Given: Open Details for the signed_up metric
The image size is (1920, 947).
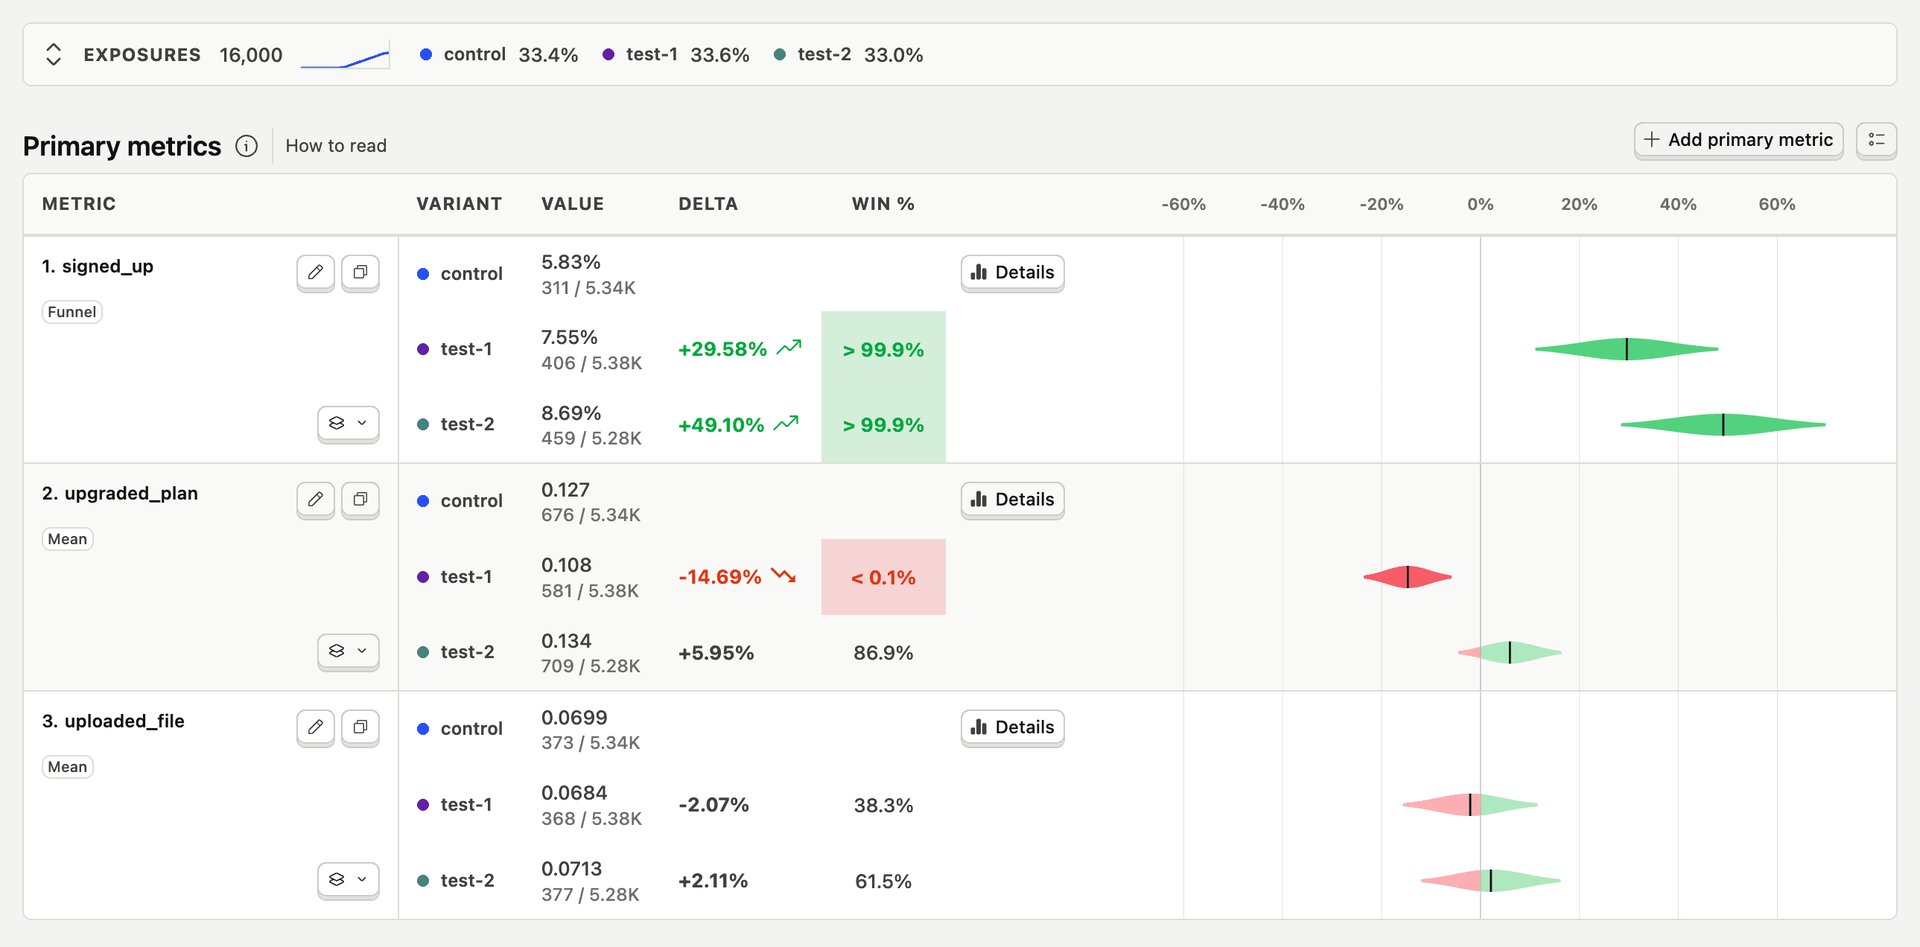Looking at the screenshot, I should coord(1012,272).
